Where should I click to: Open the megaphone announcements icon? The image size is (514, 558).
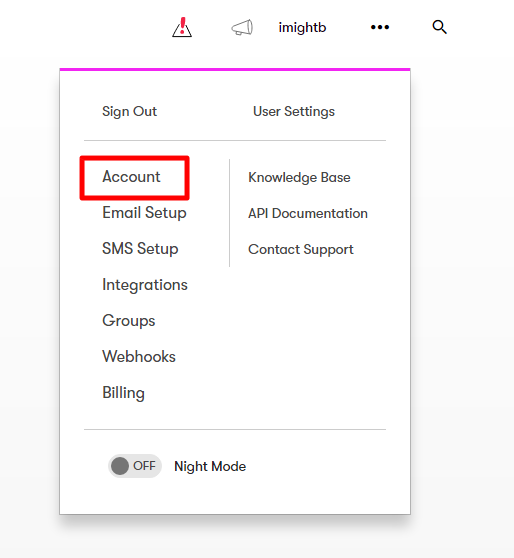pos(242,27)
